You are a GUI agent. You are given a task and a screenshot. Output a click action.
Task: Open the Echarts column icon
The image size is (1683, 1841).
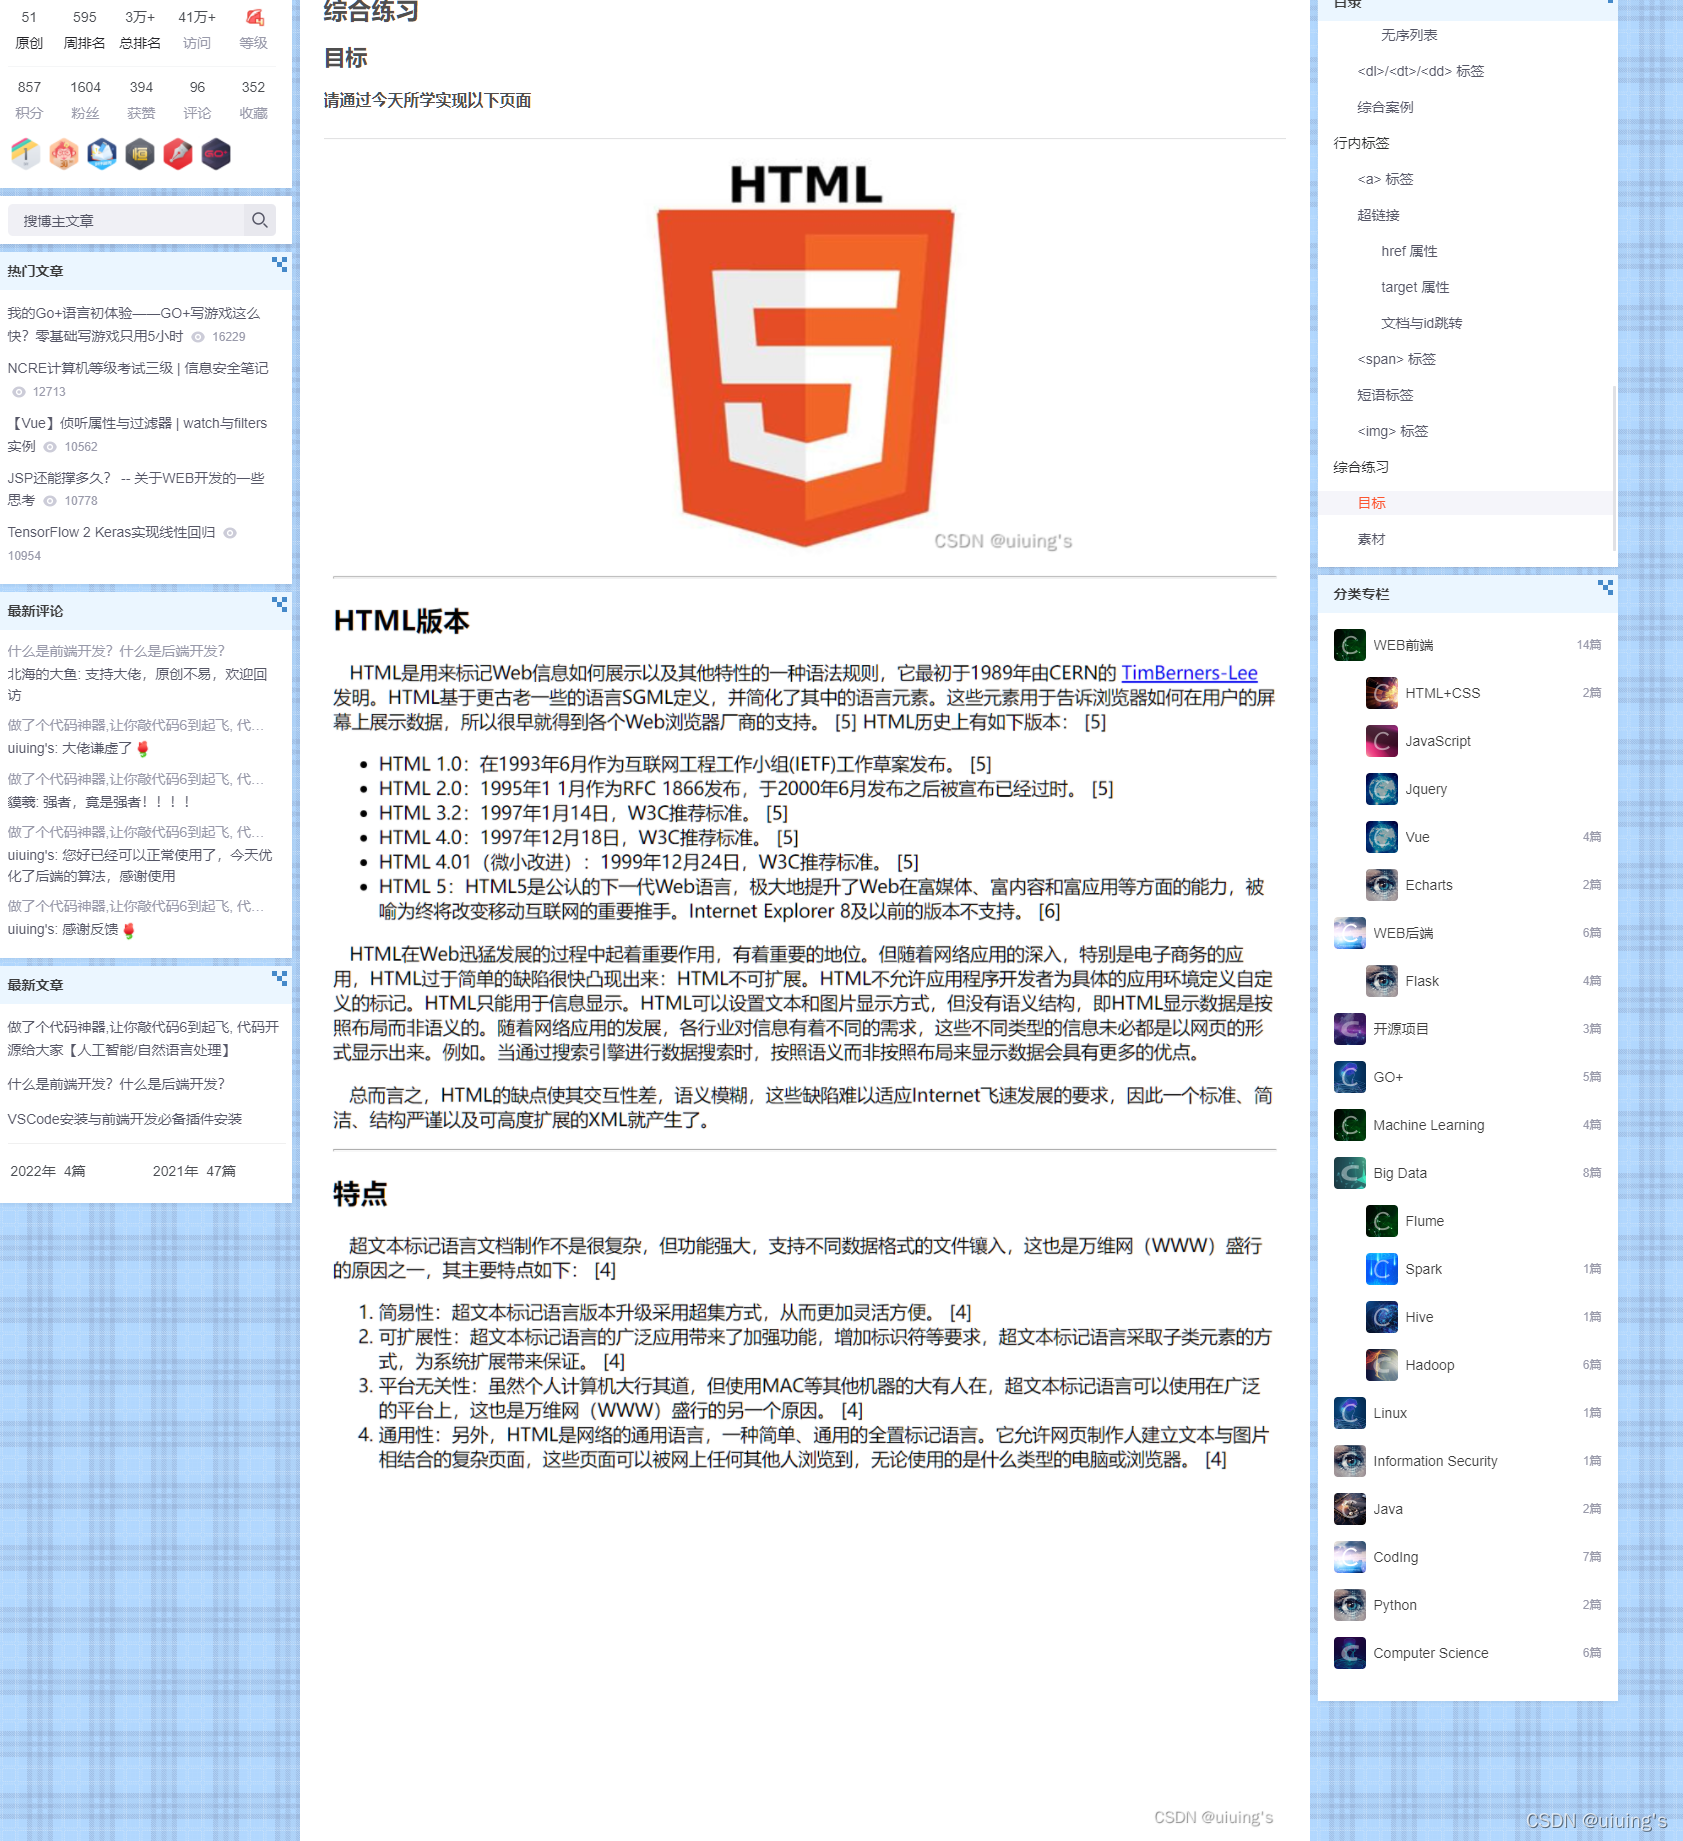[1382, 885]
